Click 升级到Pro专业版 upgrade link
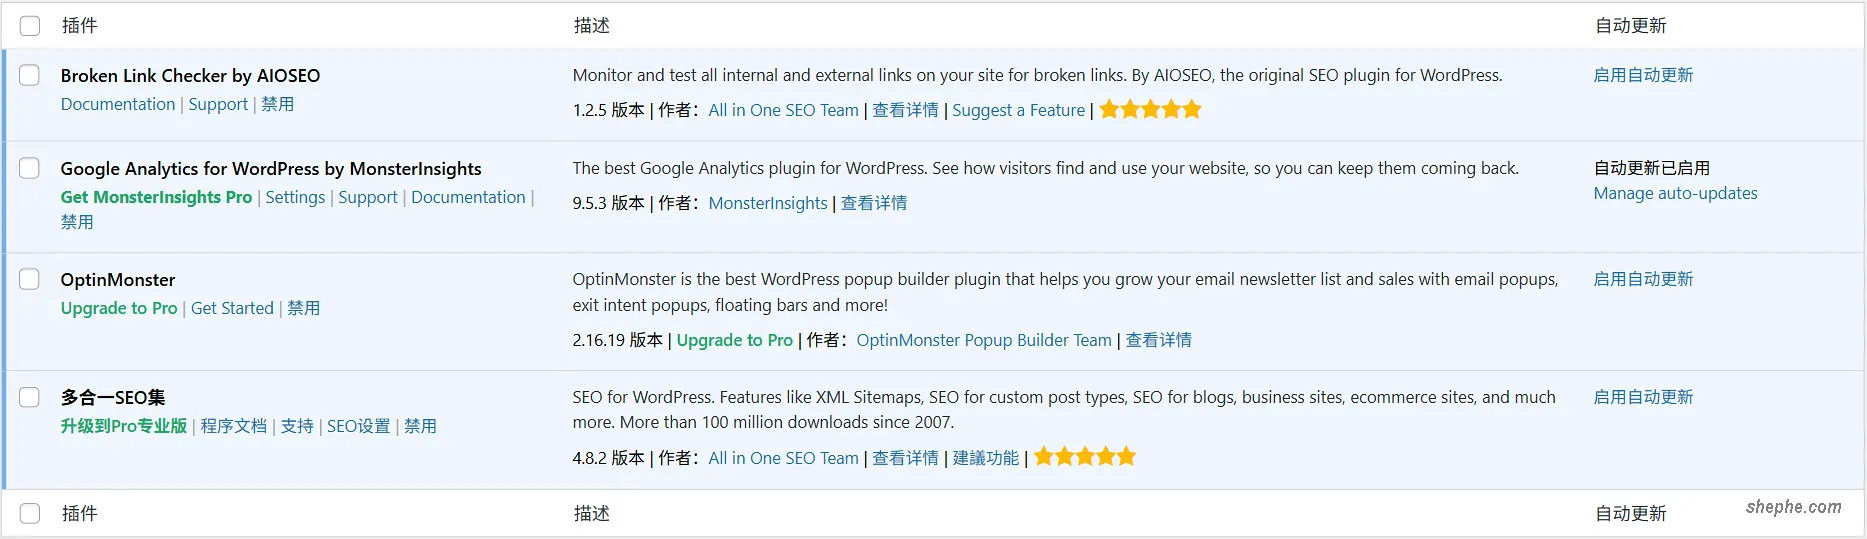1867x539 pixels. (x=124, y=426)
